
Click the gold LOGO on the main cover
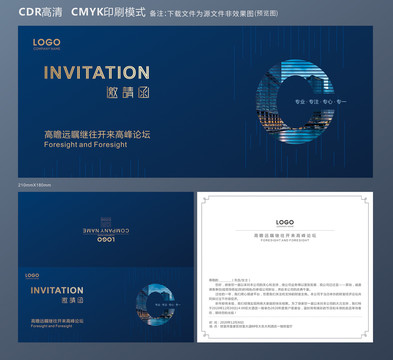(47, 44)
